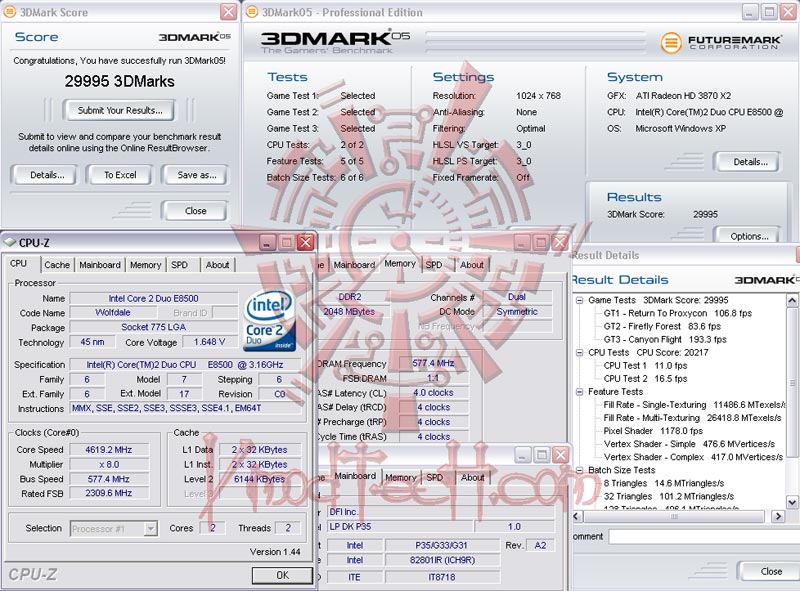Screen dimensions: 800x591
Task: Select GT2 - Firefly Forest row
Action: 662,326
